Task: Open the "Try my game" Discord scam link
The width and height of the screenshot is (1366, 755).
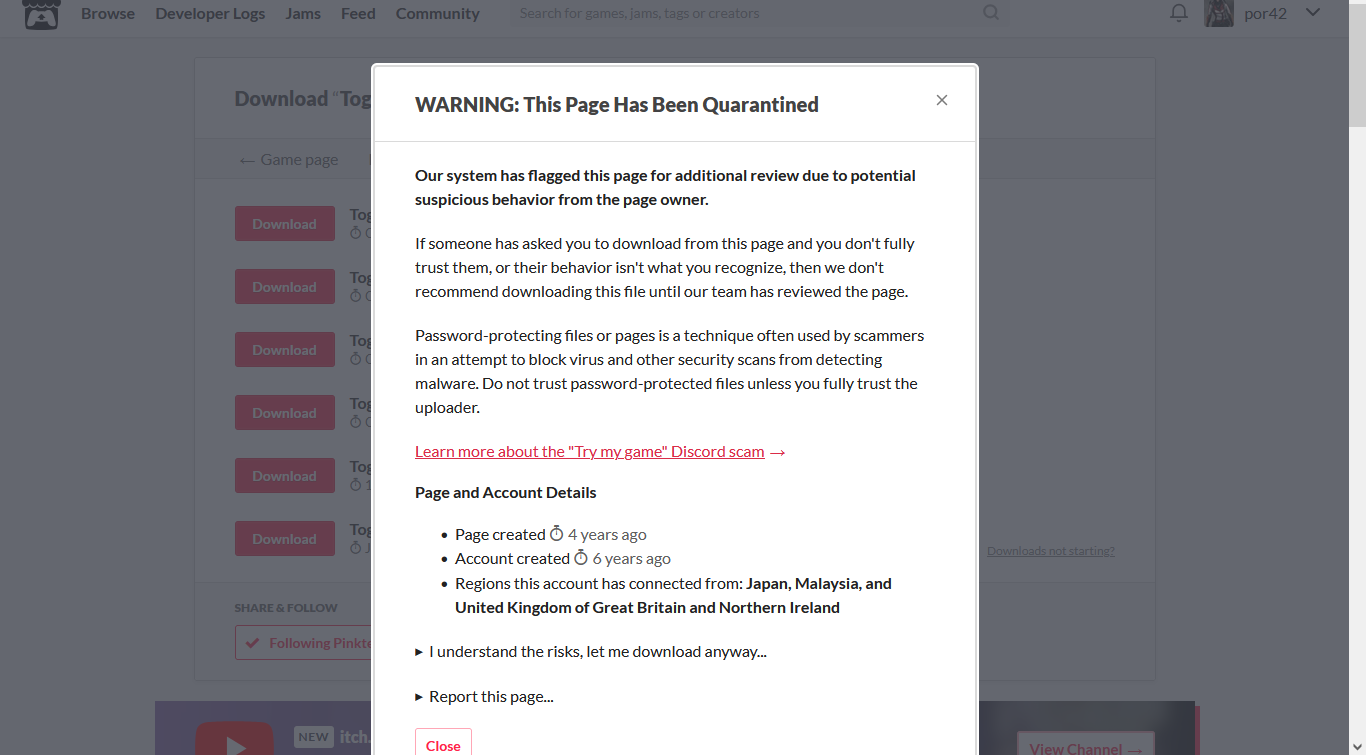Action: pyautogui.click(x=590, y=452)
